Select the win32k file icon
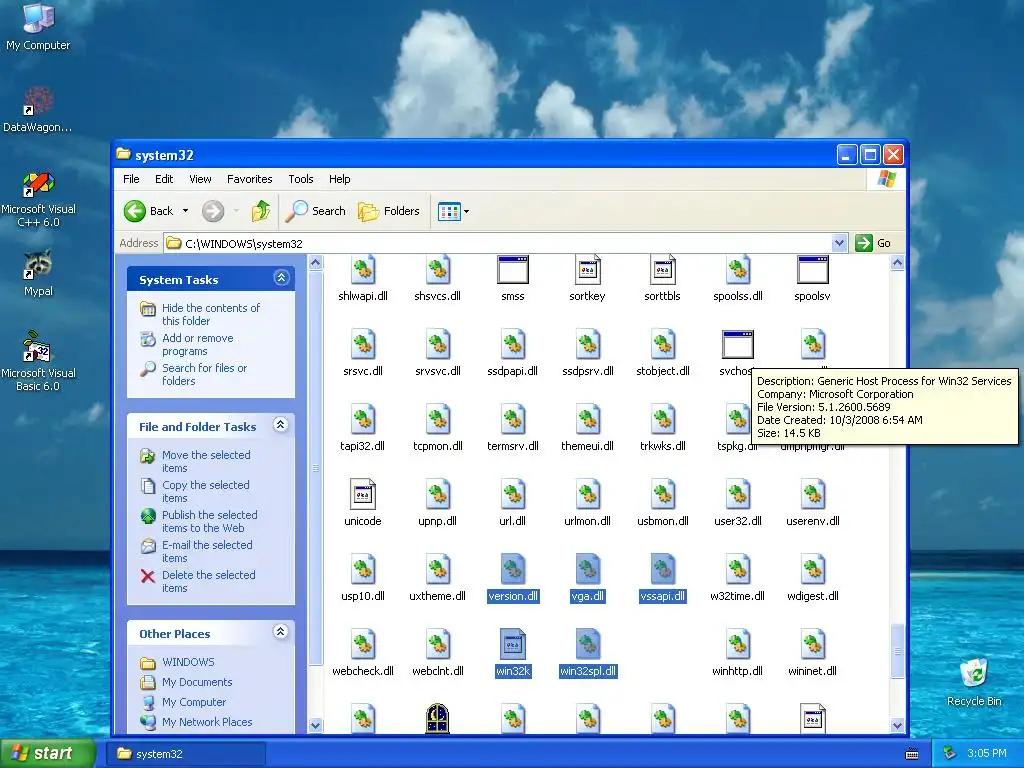Screen dimensions: 1024x768 click(x=513, y=645)
